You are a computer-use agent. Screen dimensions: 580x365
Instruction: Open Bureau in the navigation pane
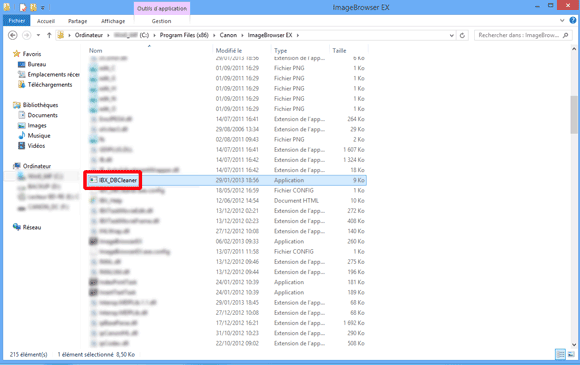point(37,64)
